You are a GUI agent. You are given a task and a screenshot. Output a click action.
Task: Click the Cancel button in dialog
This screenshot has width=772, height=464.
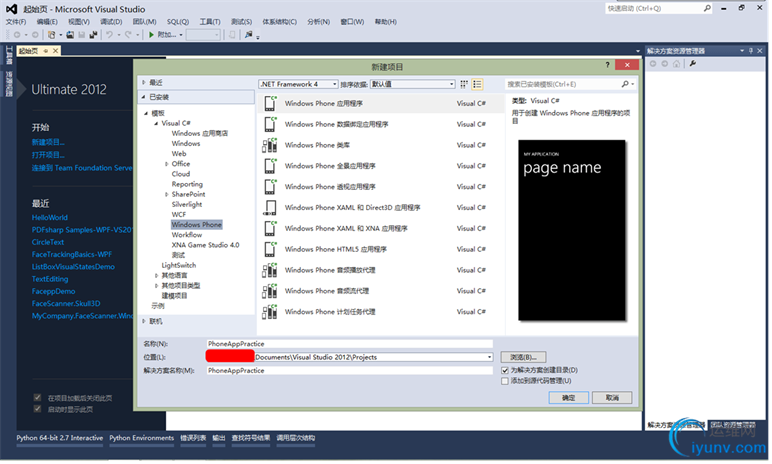613,398
